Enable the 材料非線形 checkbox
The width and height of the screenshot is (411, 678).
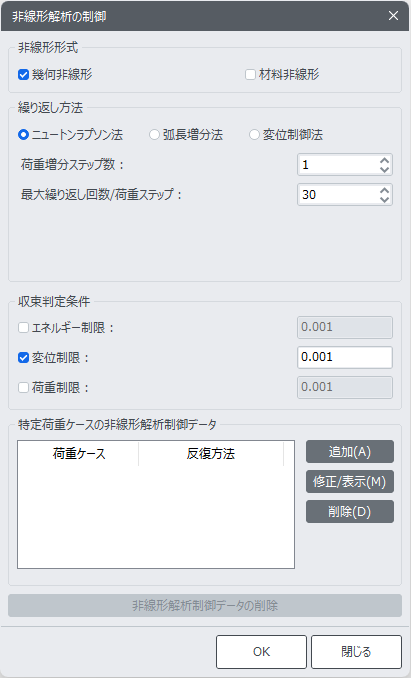click(x=250, y=75)
